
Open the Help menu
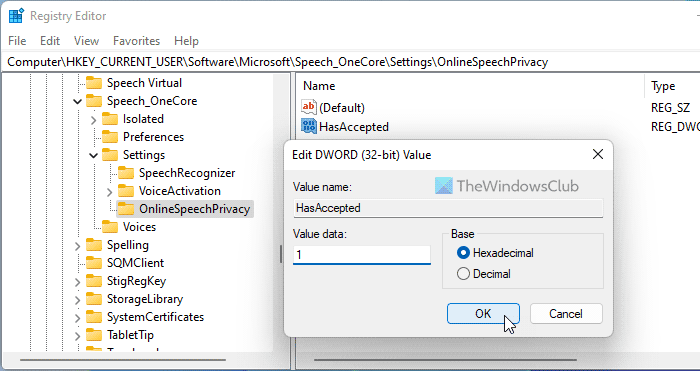point(186,41)
